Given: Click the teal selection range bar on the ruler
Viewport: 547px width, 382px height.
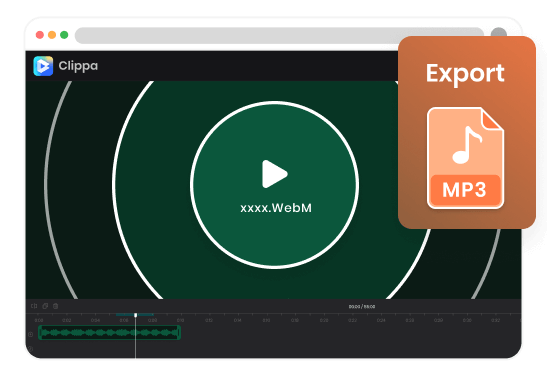Looking at the screenshot, I should click(x=135, y=315).
